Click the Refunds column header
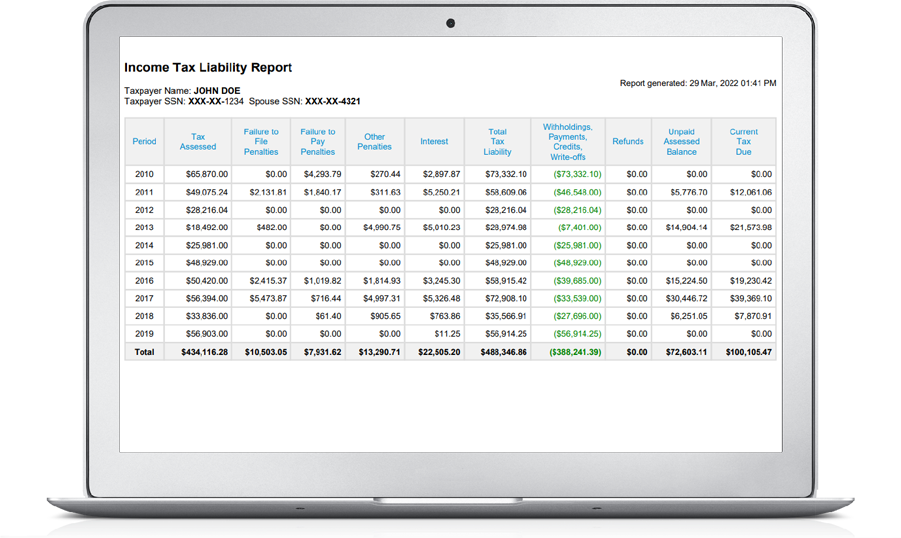The height and width of the screenshot is (538, 901). point(628,141)
